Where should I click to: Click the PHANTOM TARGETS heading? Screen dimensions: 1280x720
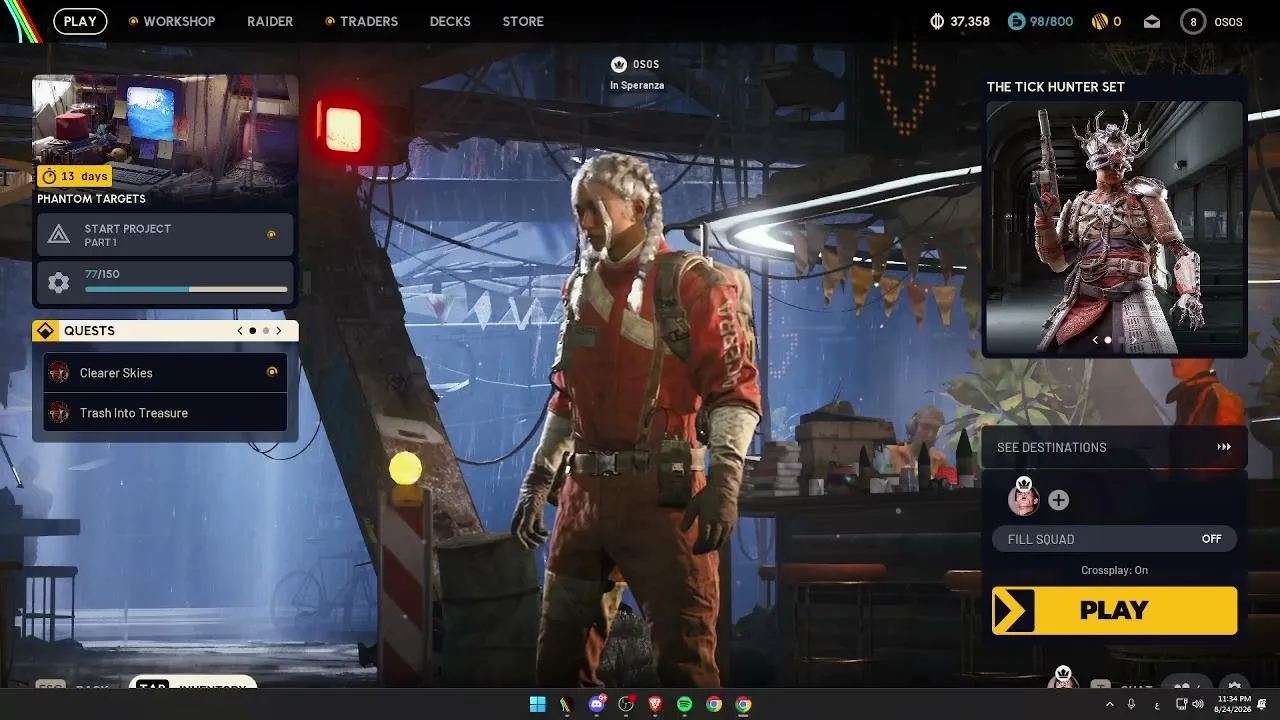point(91,199)
